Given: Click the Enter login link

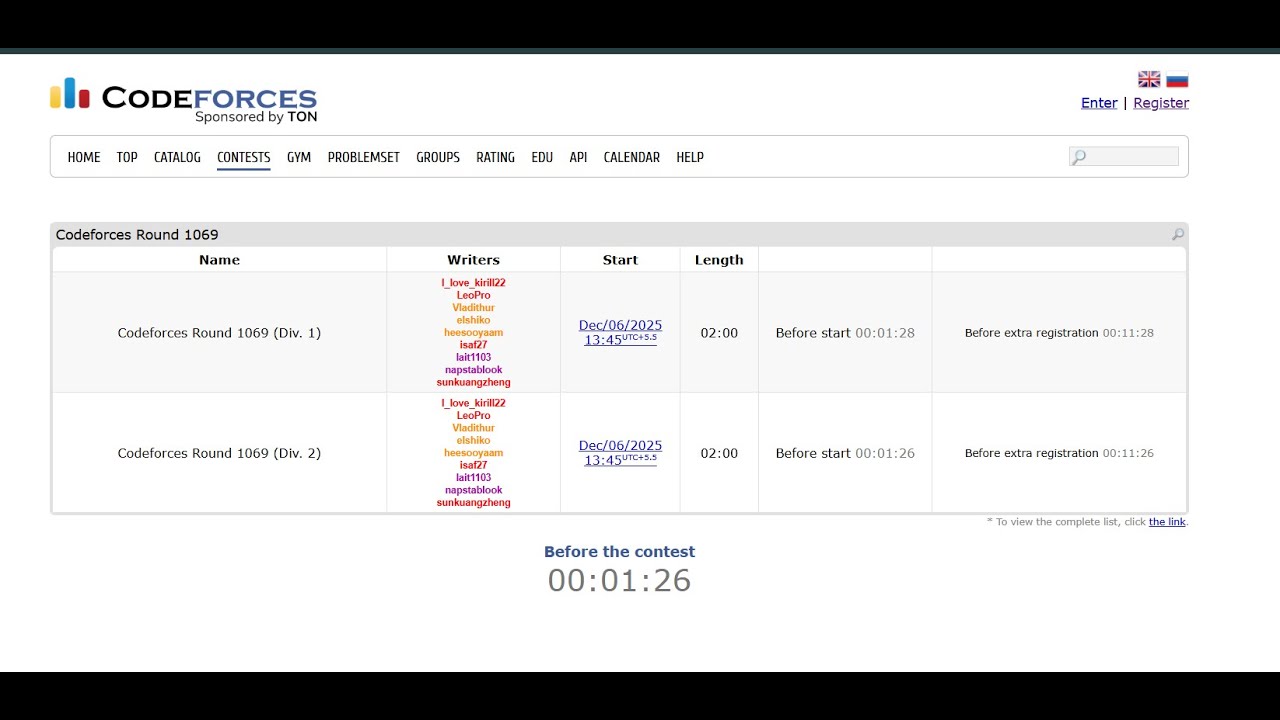Looking at the screenshot, I should [x=1099, y=103].
